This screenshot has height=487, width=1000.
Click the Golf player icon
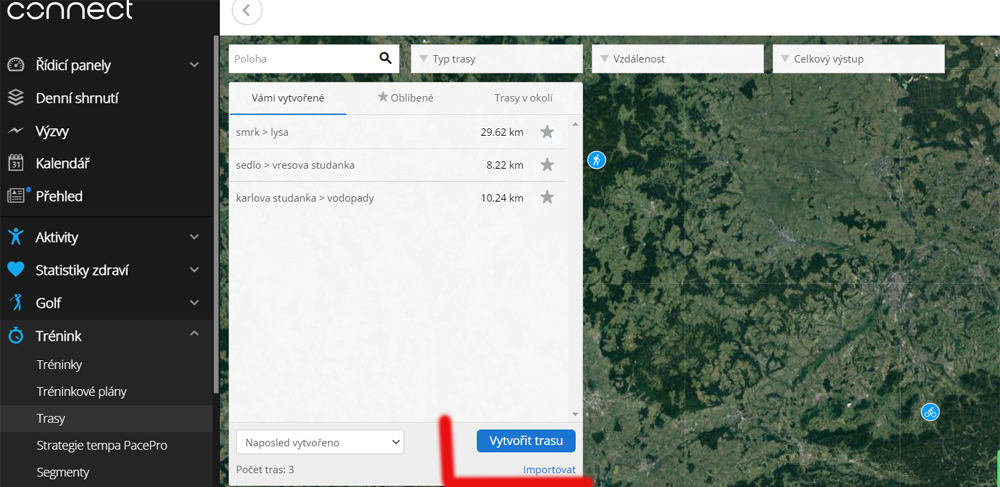click(x=16, y=303)
